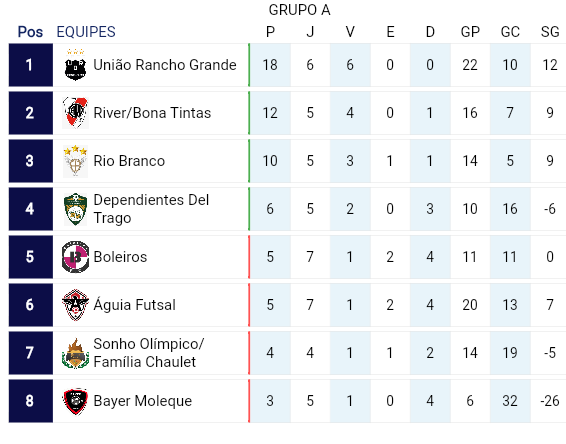Viewport: 566px width, 444px height.
Task: Click the Bayer Moleque red shield logo
Action: (75, 401)
